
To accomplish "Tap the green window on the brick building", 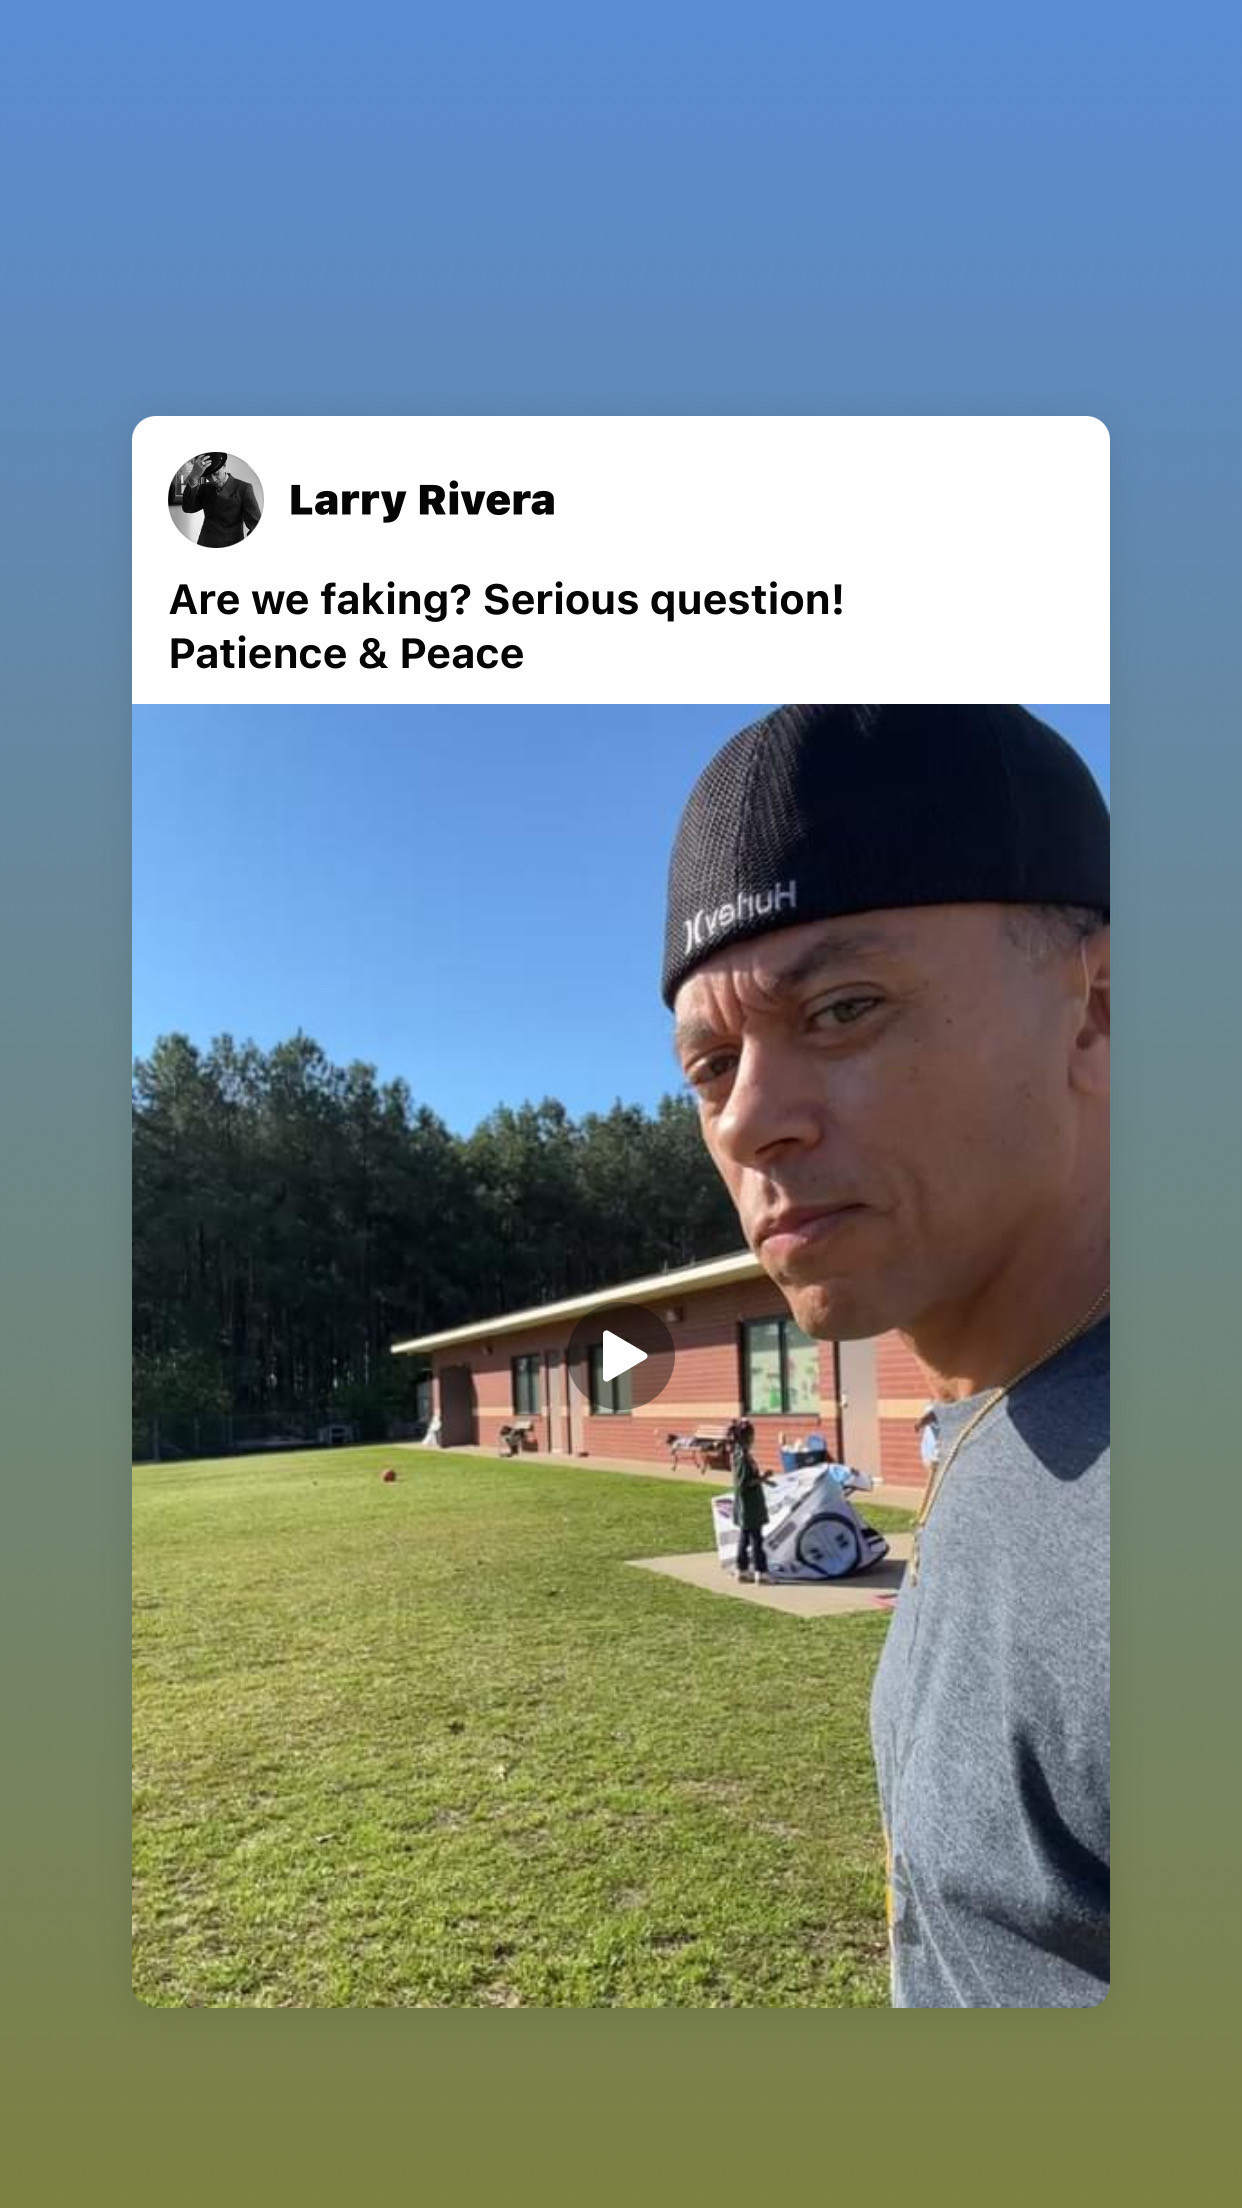I will 778,1365.
